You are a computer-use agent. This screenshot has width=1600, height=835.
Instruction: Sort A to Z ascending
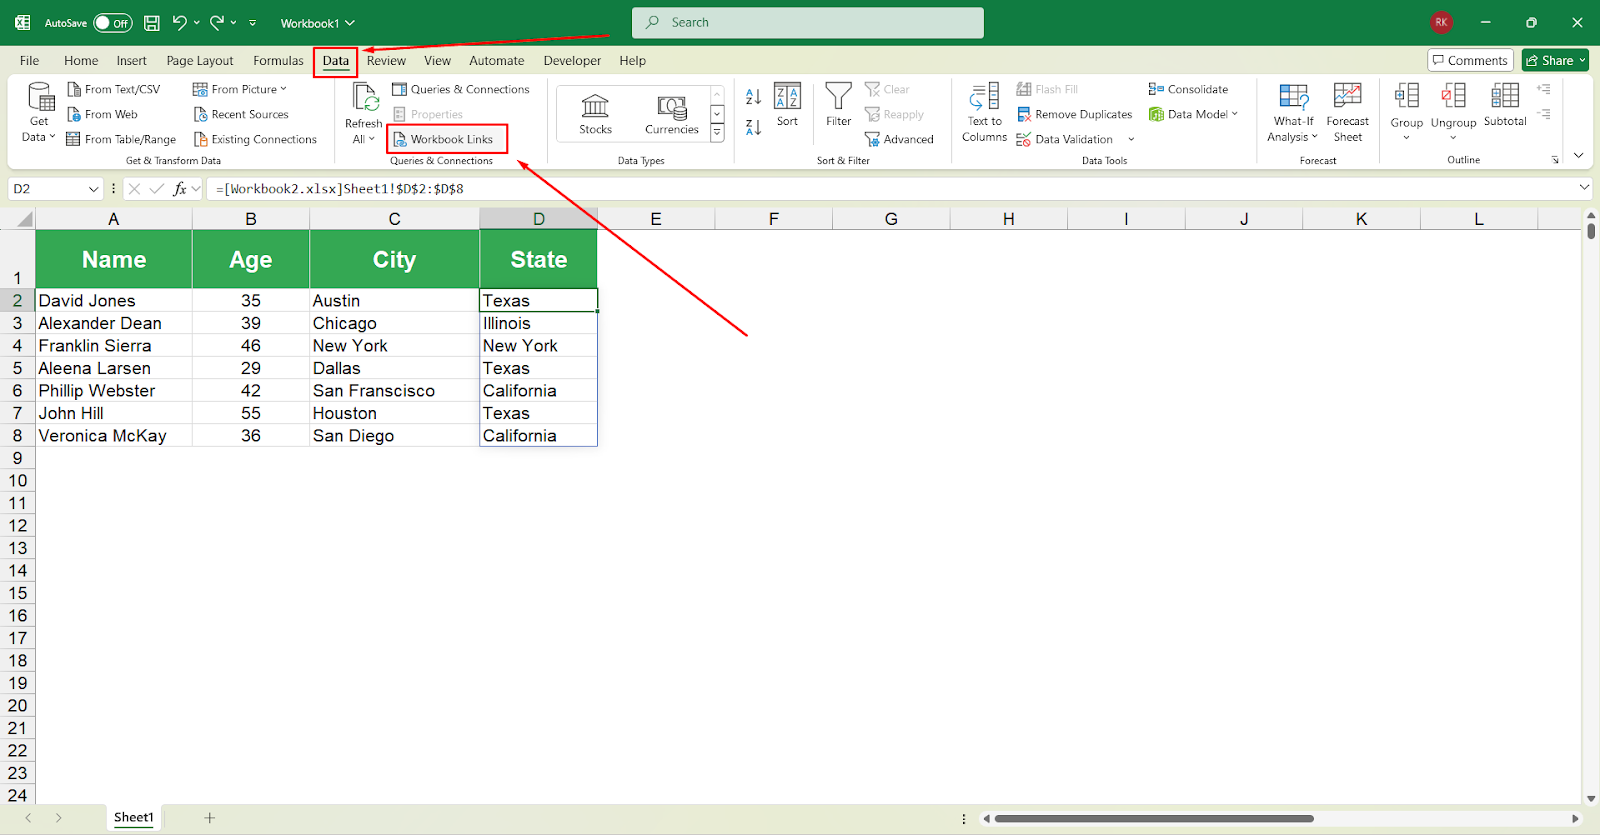754,96
